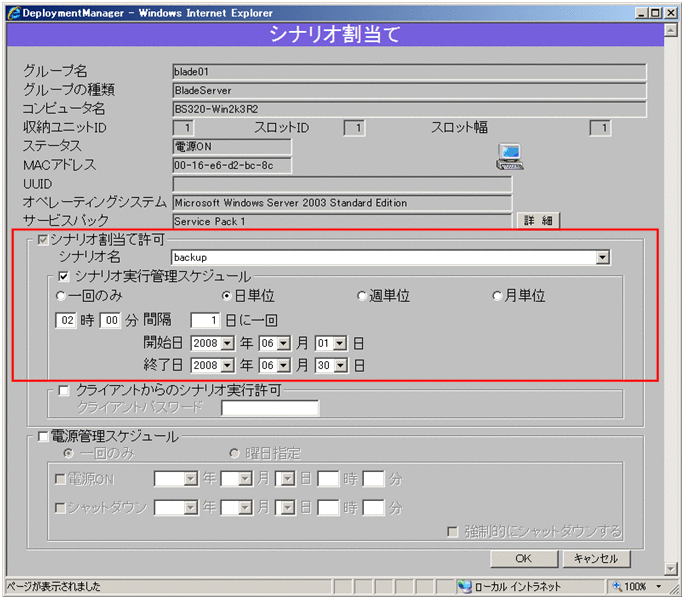Click the 詳細 button next to Service Pack

pos(538,221)
